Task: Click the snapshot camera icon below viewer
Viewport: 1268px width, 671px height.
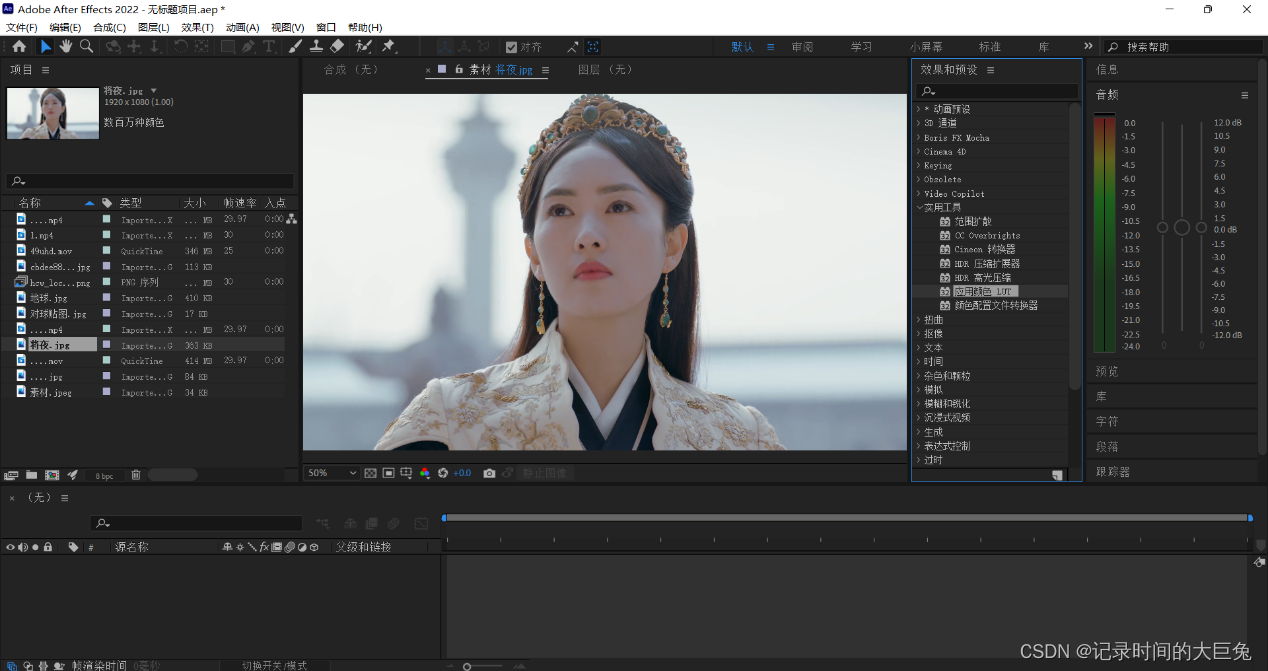Action: (x=489, y=473)
